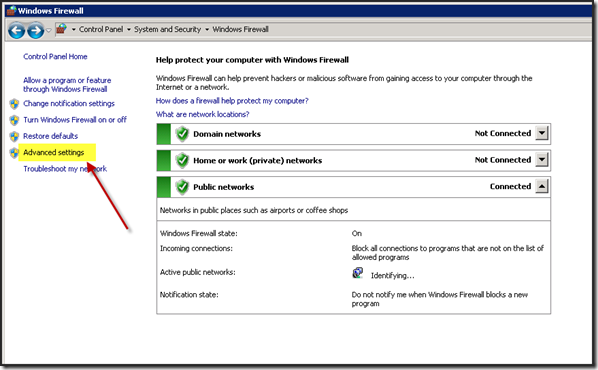The image size is (598, 370).
Task: Open dropdown arrow before Windows Firewall breadcrumb
Action: point(207,29)
